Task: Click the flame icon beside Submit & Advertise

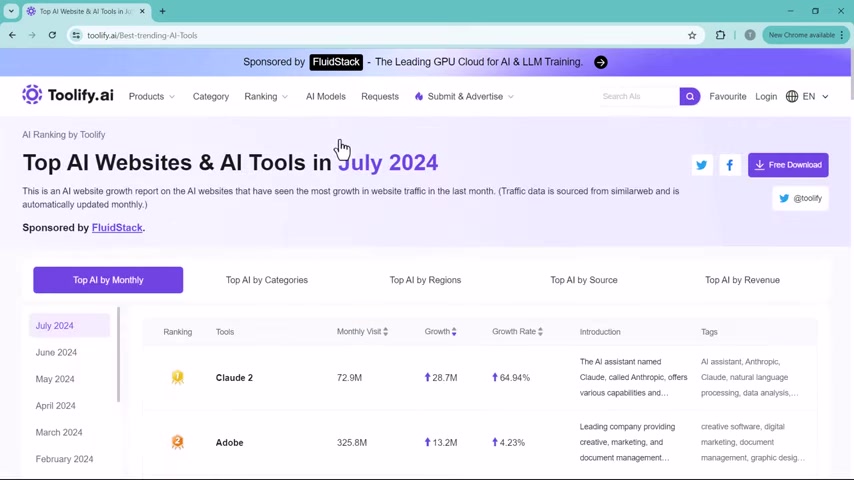Action: point(419,96)
